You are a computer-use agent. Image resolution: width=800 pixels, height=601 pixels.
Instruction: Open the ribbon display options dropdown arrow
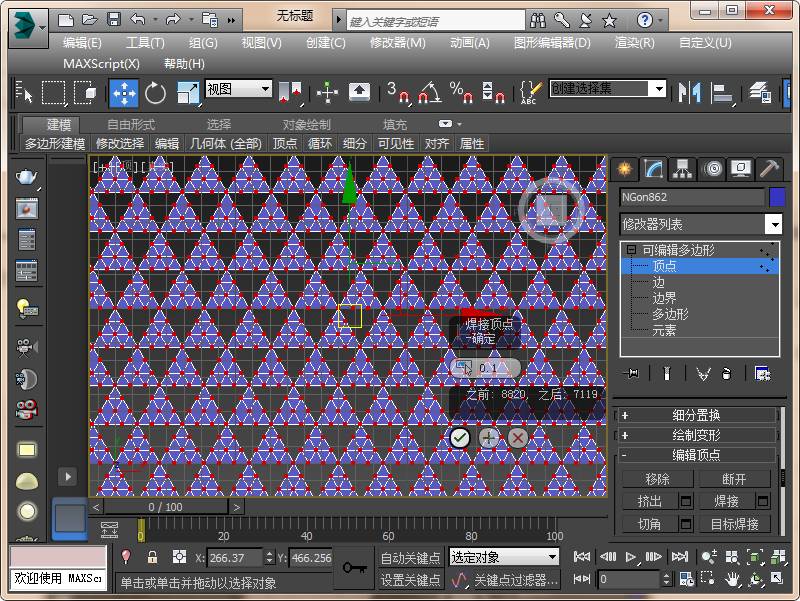point(459,124)
